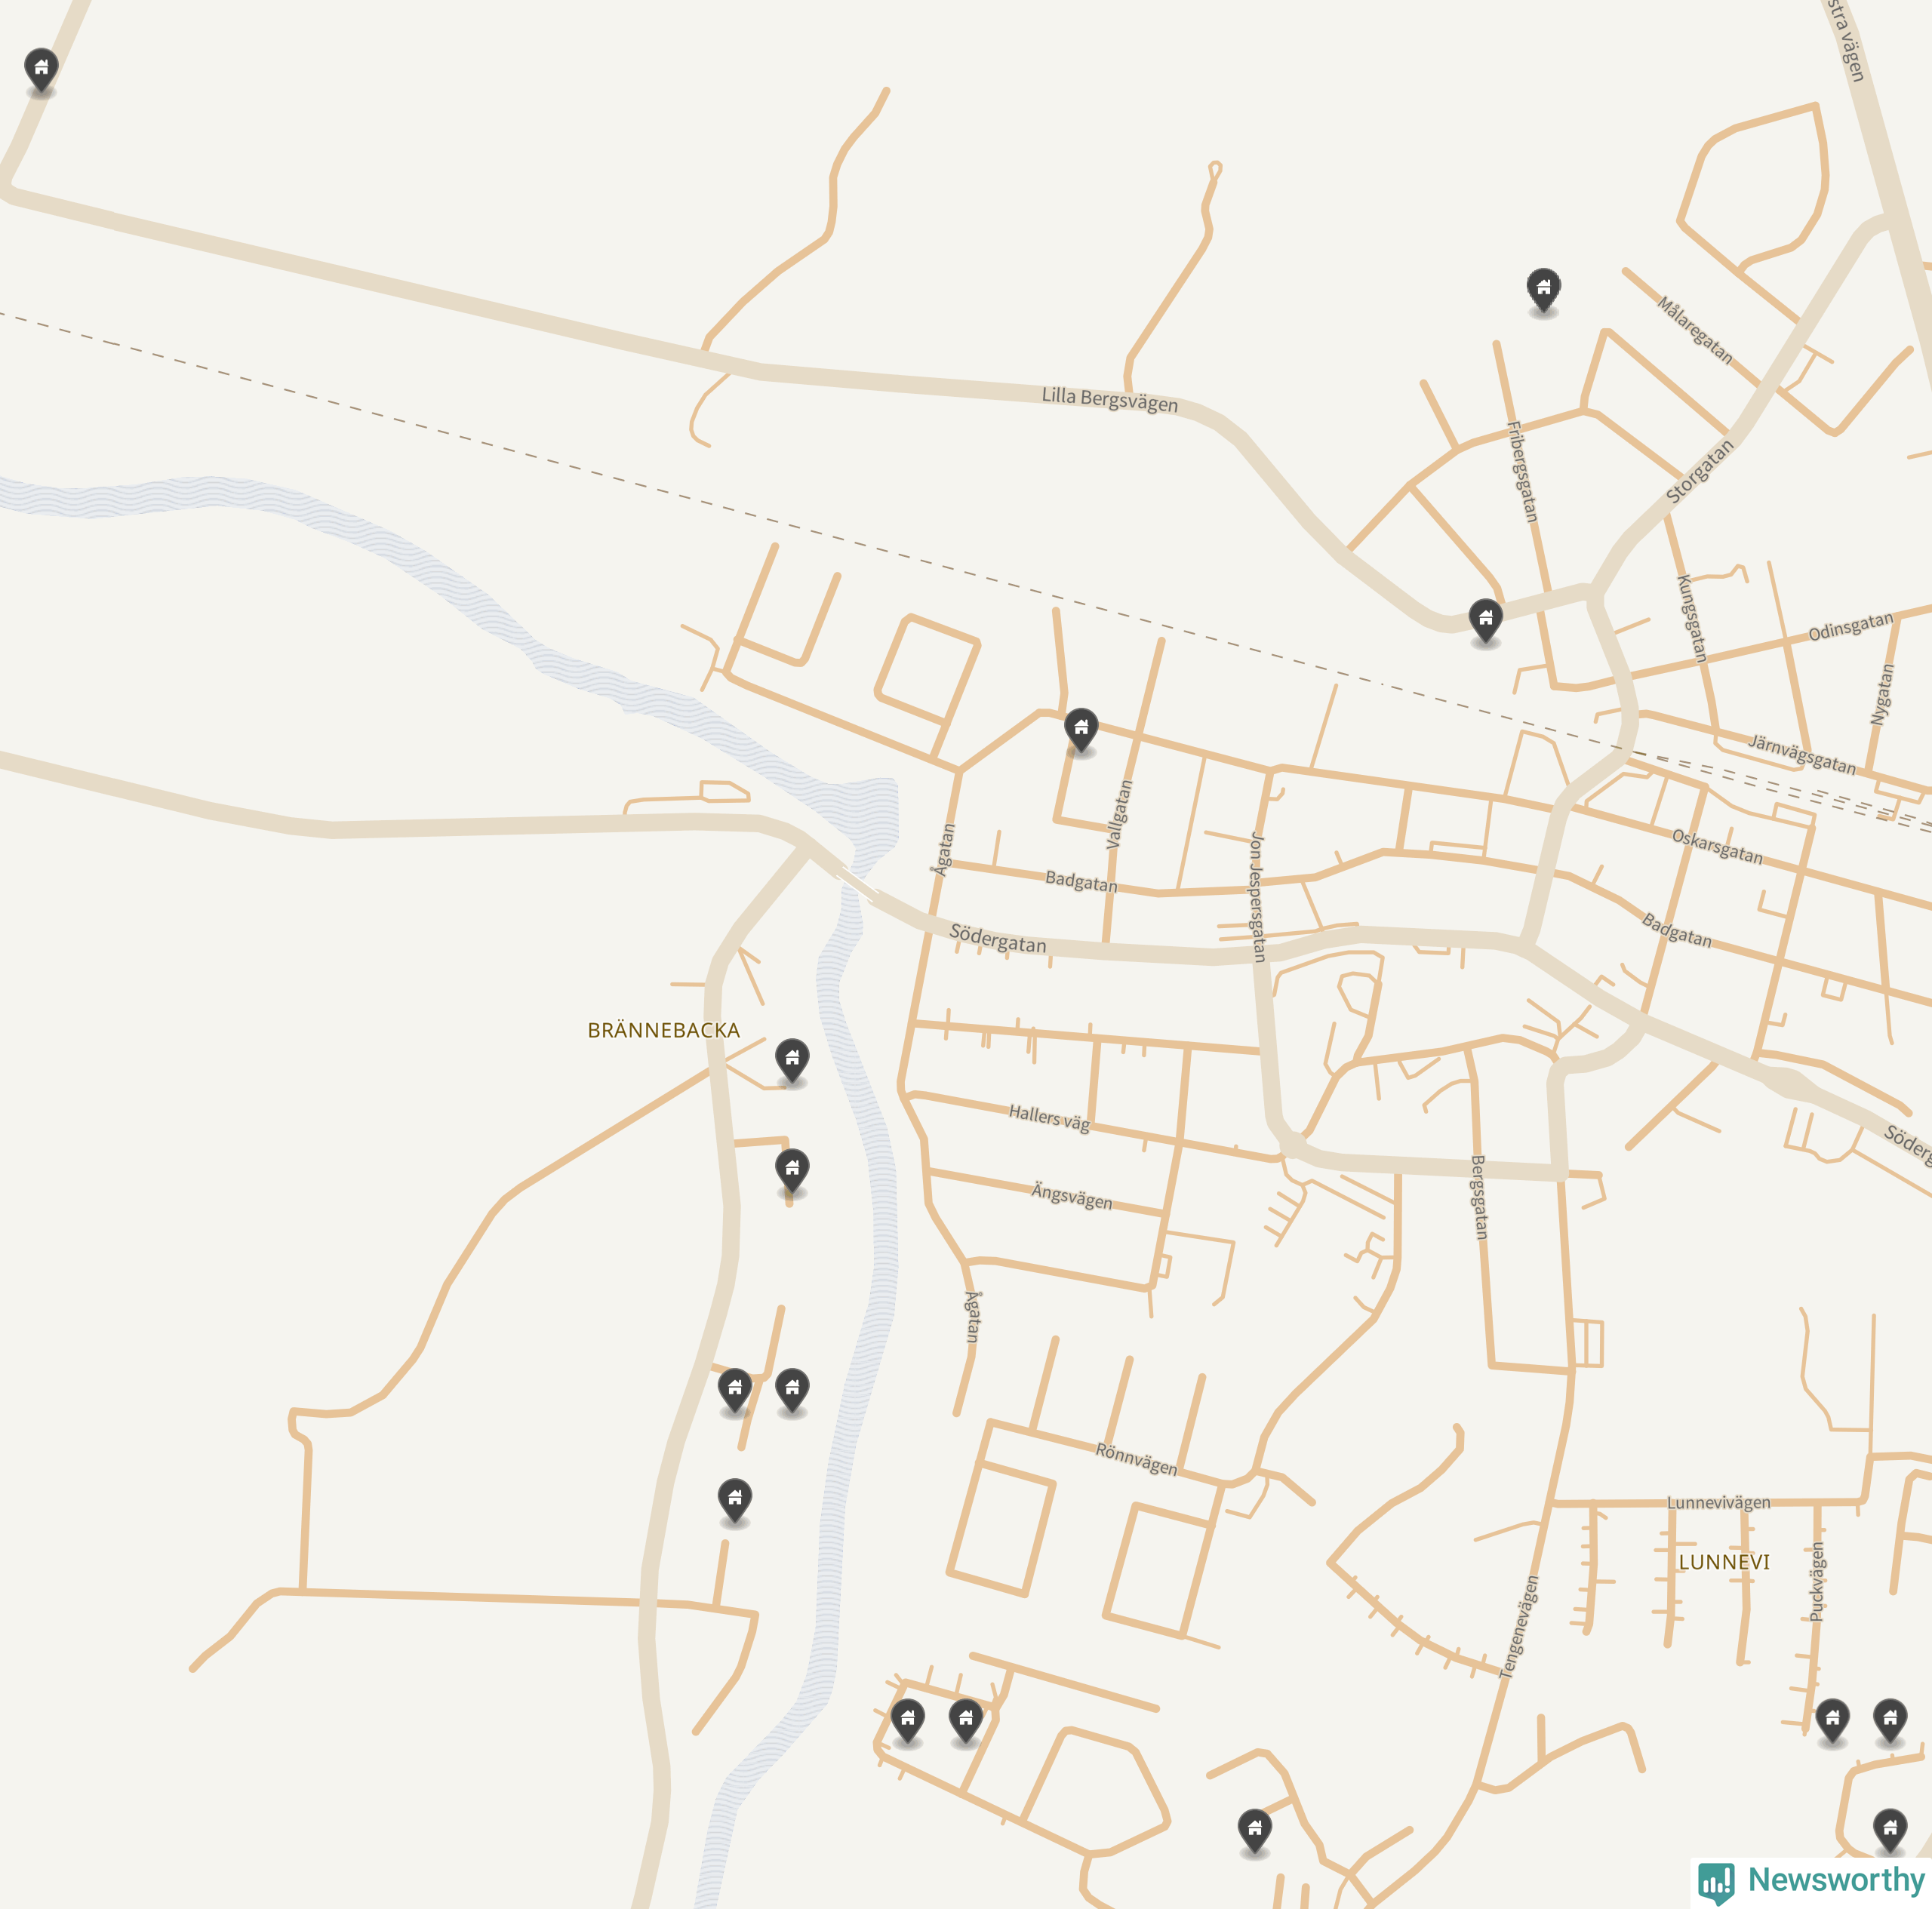Click the Storgatan street label
This screenshot has height=1909, width=1932.
pyautogui.click(x=1699, y=472)
